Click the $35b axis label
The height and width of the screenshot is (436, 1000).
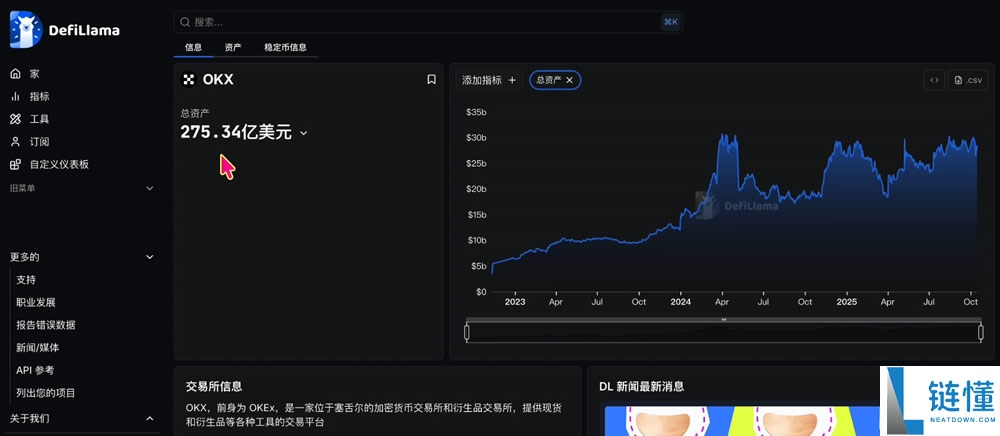pos(476,112)
